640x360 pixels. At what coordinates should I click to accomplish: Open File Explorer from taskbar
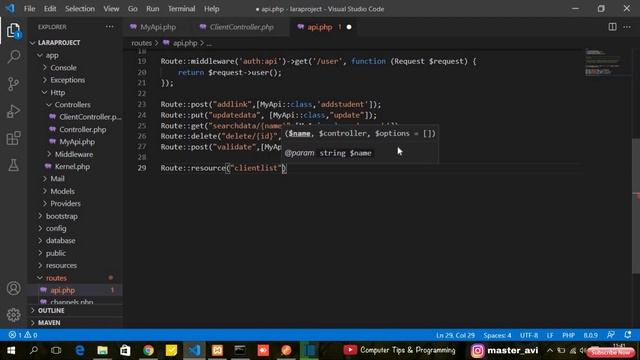click(102, 350)
